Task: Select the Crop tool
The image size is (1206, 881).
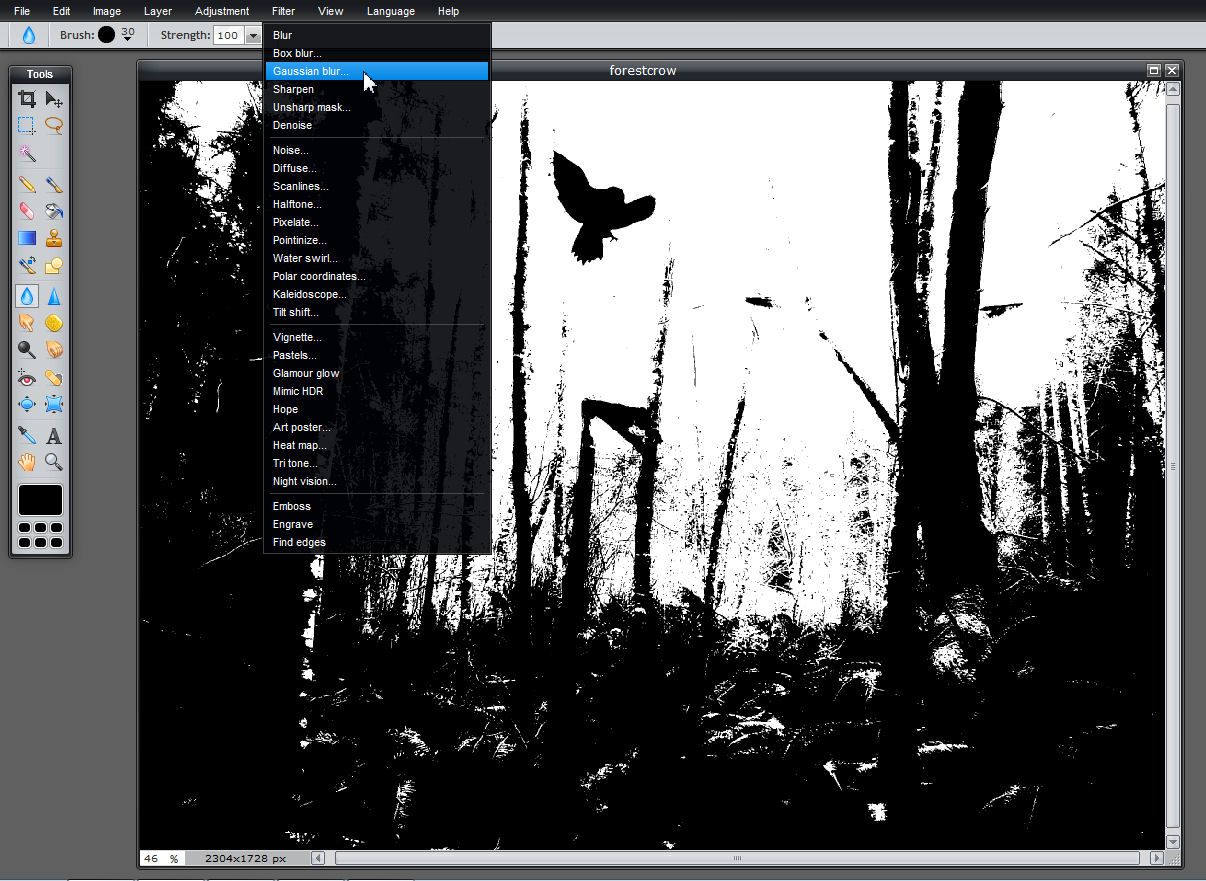Action: (x=27, y=99)
